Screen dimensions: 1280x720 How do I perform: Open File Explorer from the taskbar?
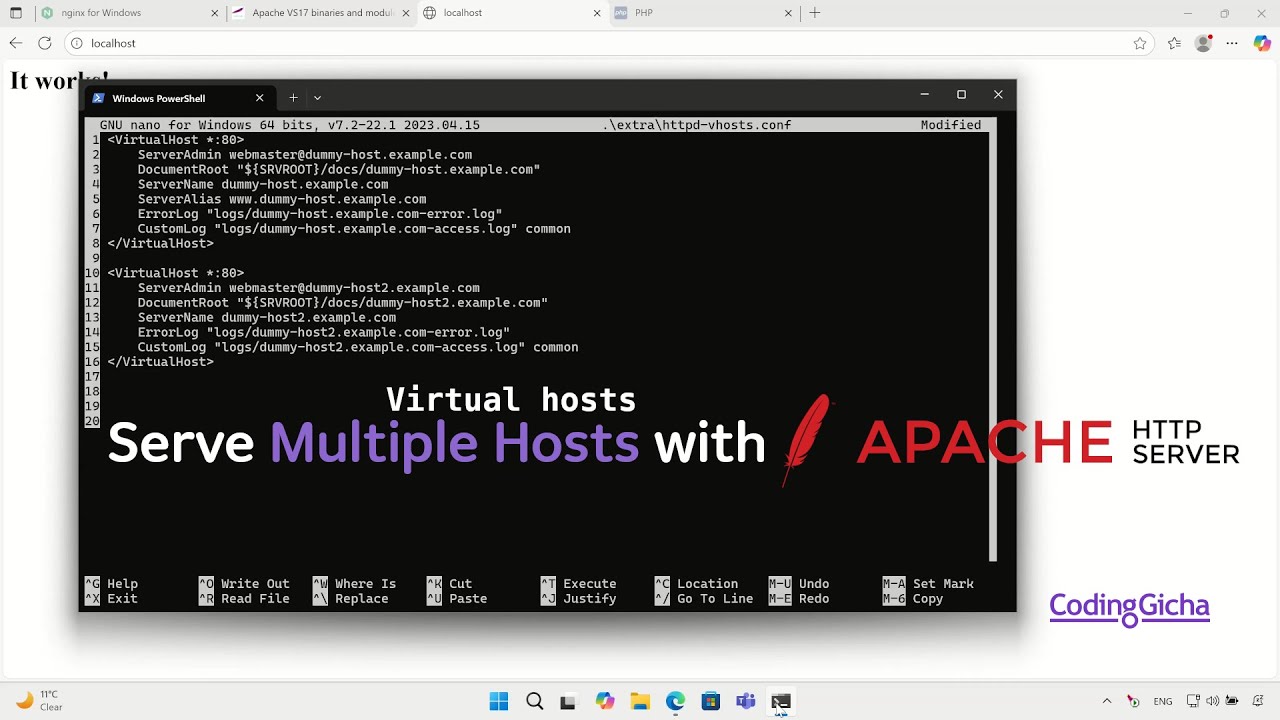point(640,701)
